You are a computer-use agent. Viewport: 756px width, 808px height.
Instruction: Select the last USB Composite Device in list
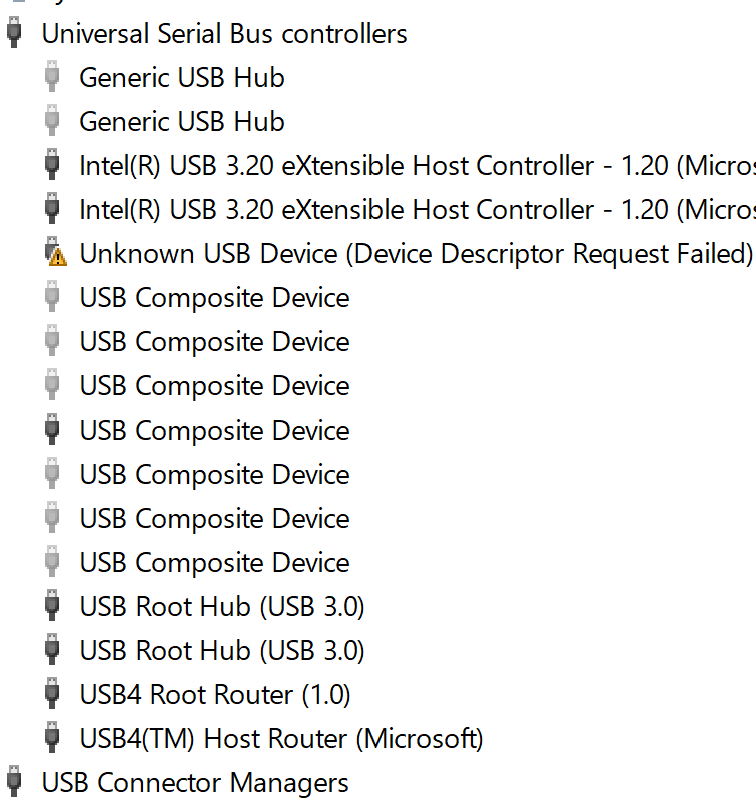coord(214,562)
